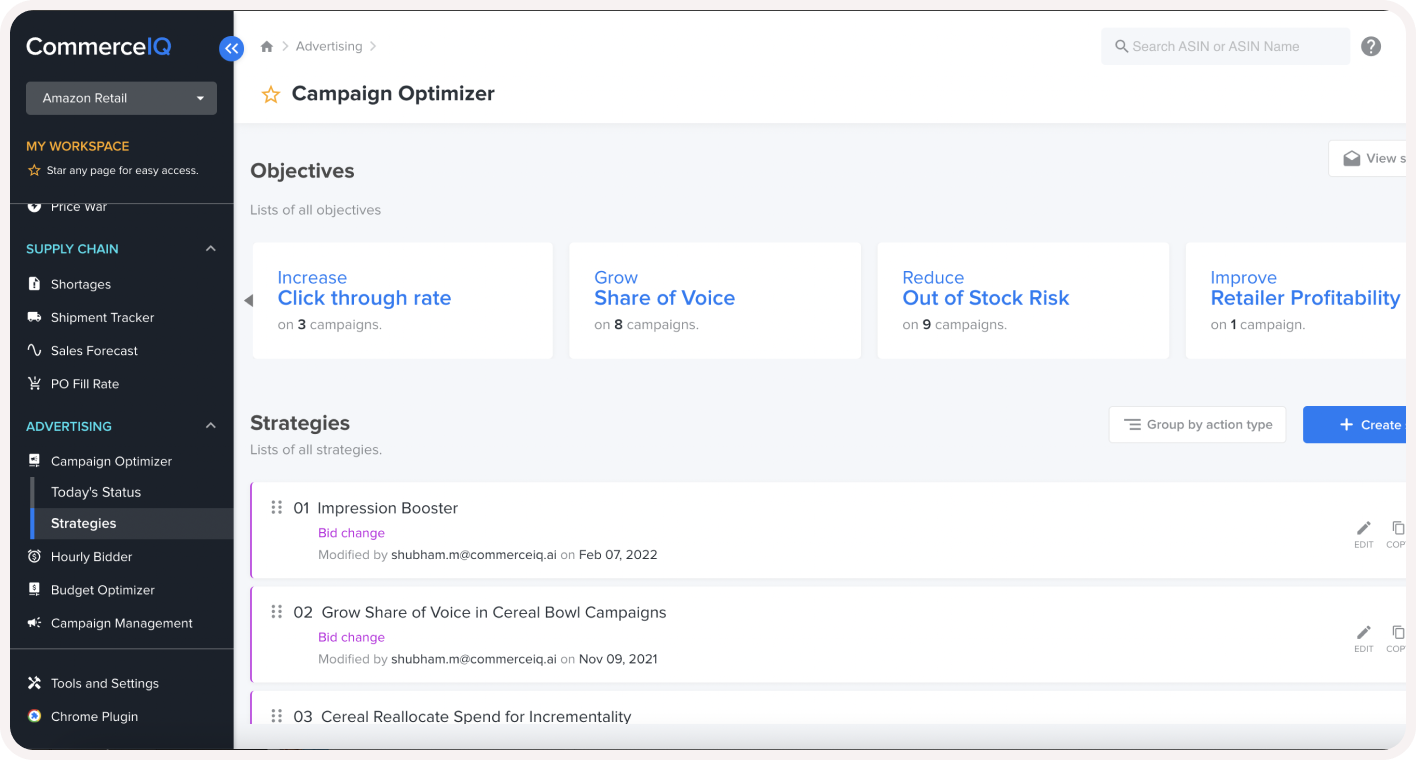Collapse the Supply Chain section

[x=211, y=249]
